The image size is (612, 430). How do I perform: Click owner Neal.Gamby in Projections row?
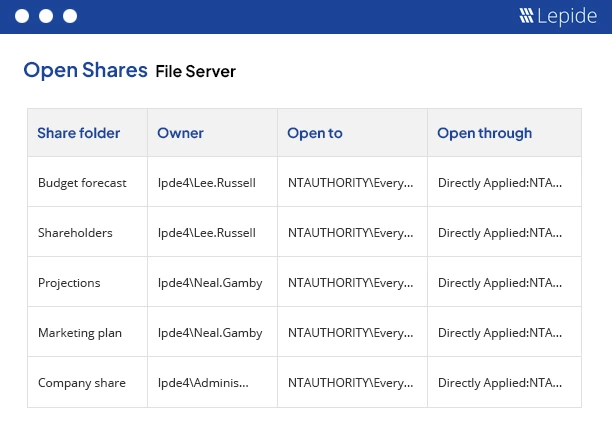(x=210, y=283)
